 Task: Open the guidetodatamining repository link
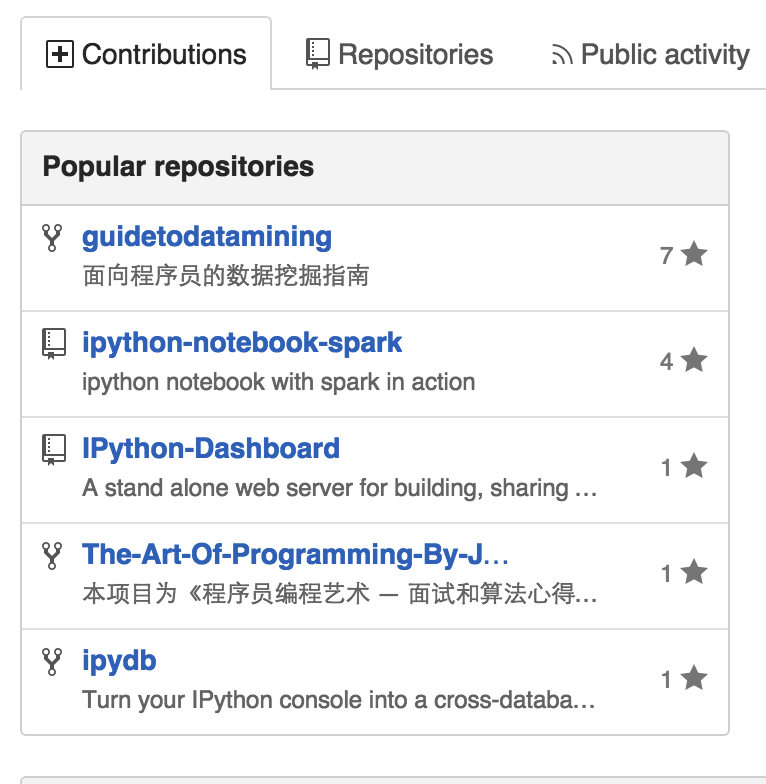pyautogui.click(x=207, y=237)
